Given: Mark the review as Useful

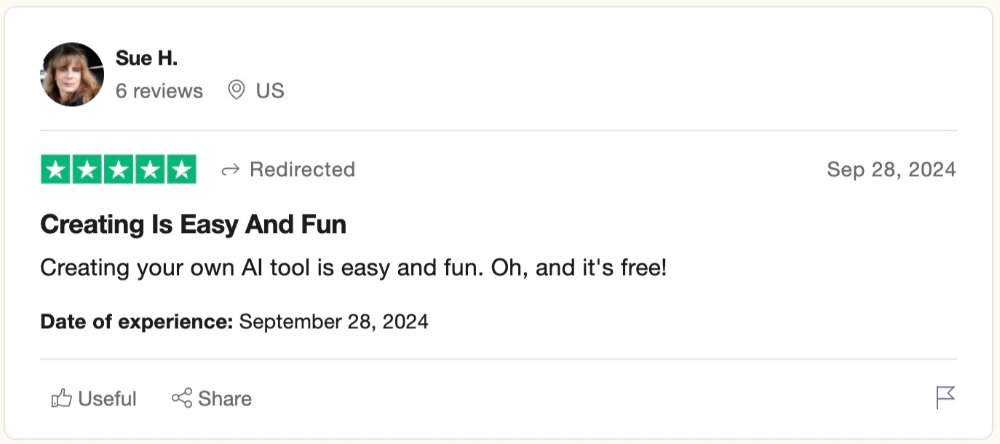Looking at the screenshot, I should coord(107,399).
